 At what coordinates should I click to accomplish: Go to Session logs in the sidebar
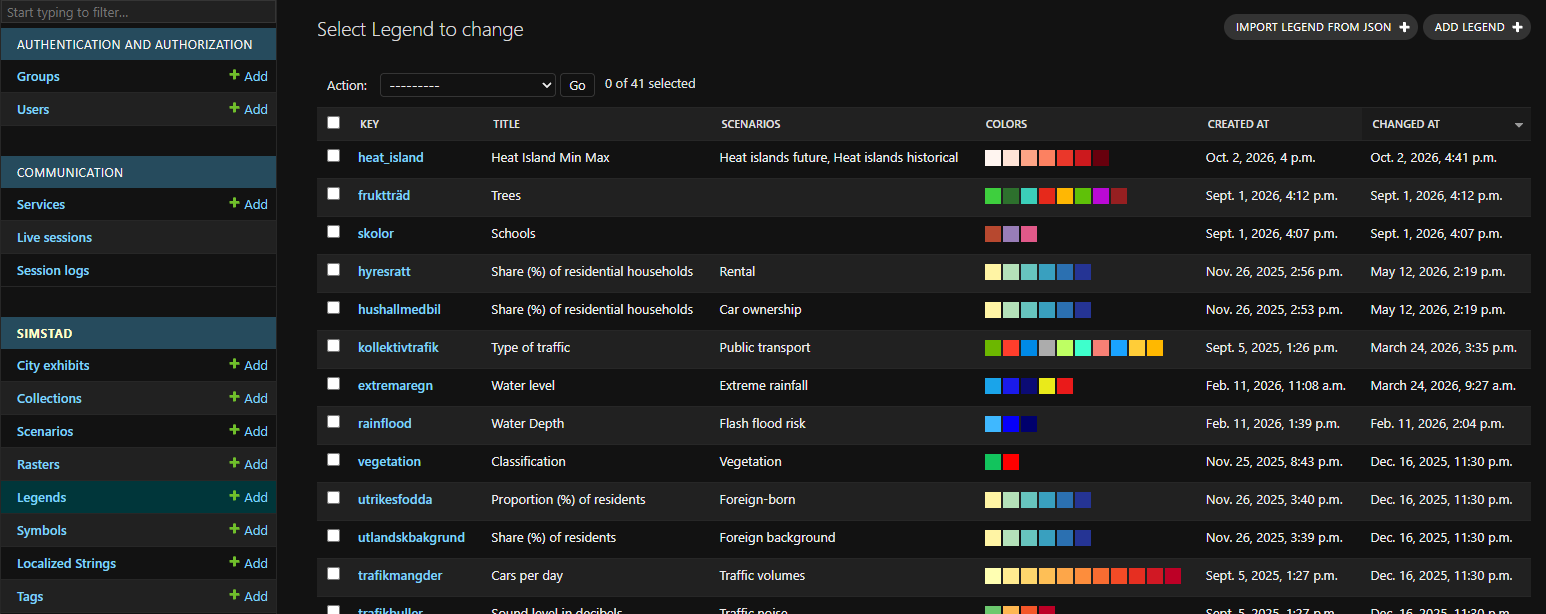click(53, 270)
